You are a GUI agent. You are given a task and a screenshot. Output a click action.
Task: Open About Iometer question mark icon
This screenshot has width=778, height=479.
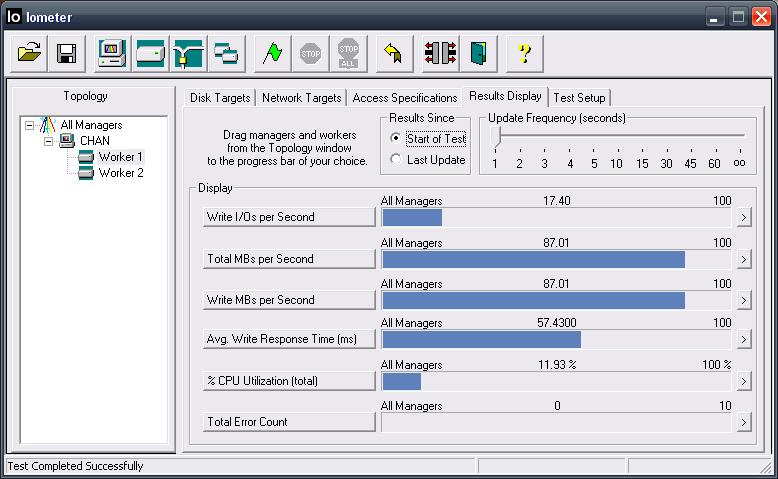tap(524, 54)
